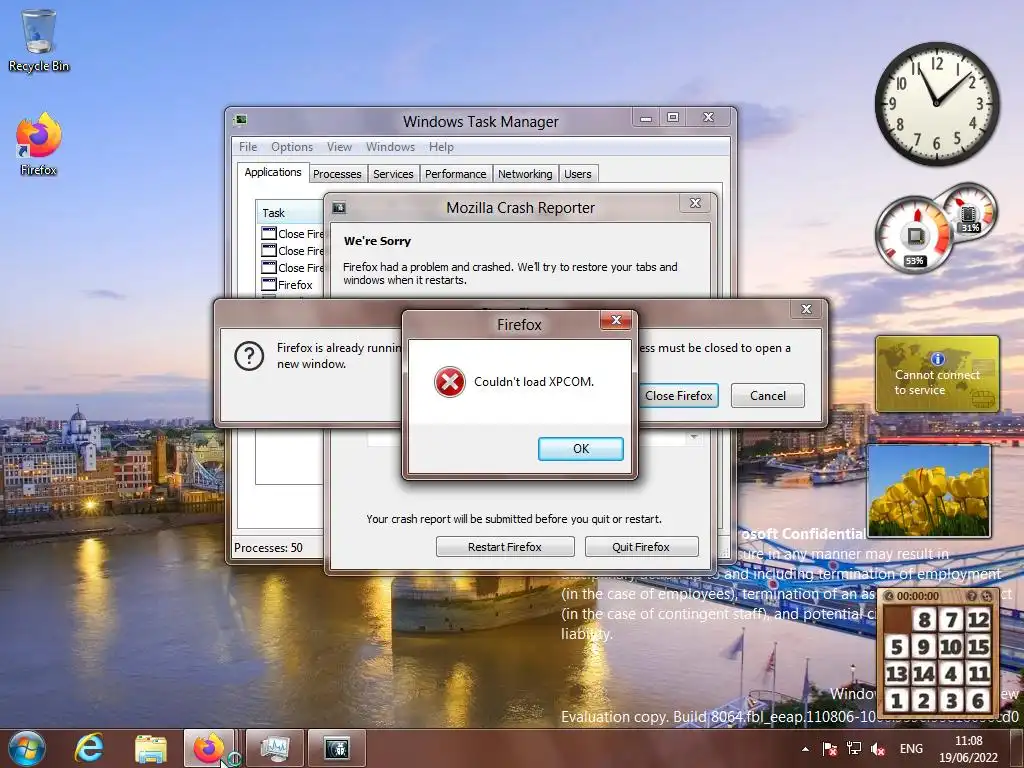Screen dimensions: 1024x768
Task: Click the network tray icon
Action: point(854,749)
